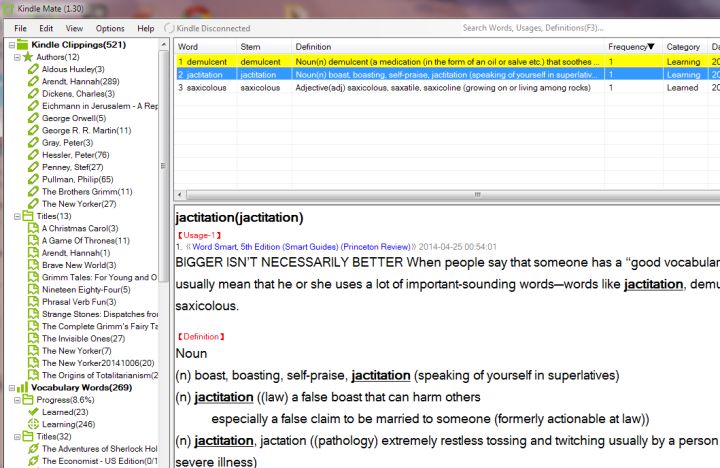Viewport: 720px width, 468px height.
Task: Click the tree panel vertical scrollbar thumb
Action: (x=163, y=166)
